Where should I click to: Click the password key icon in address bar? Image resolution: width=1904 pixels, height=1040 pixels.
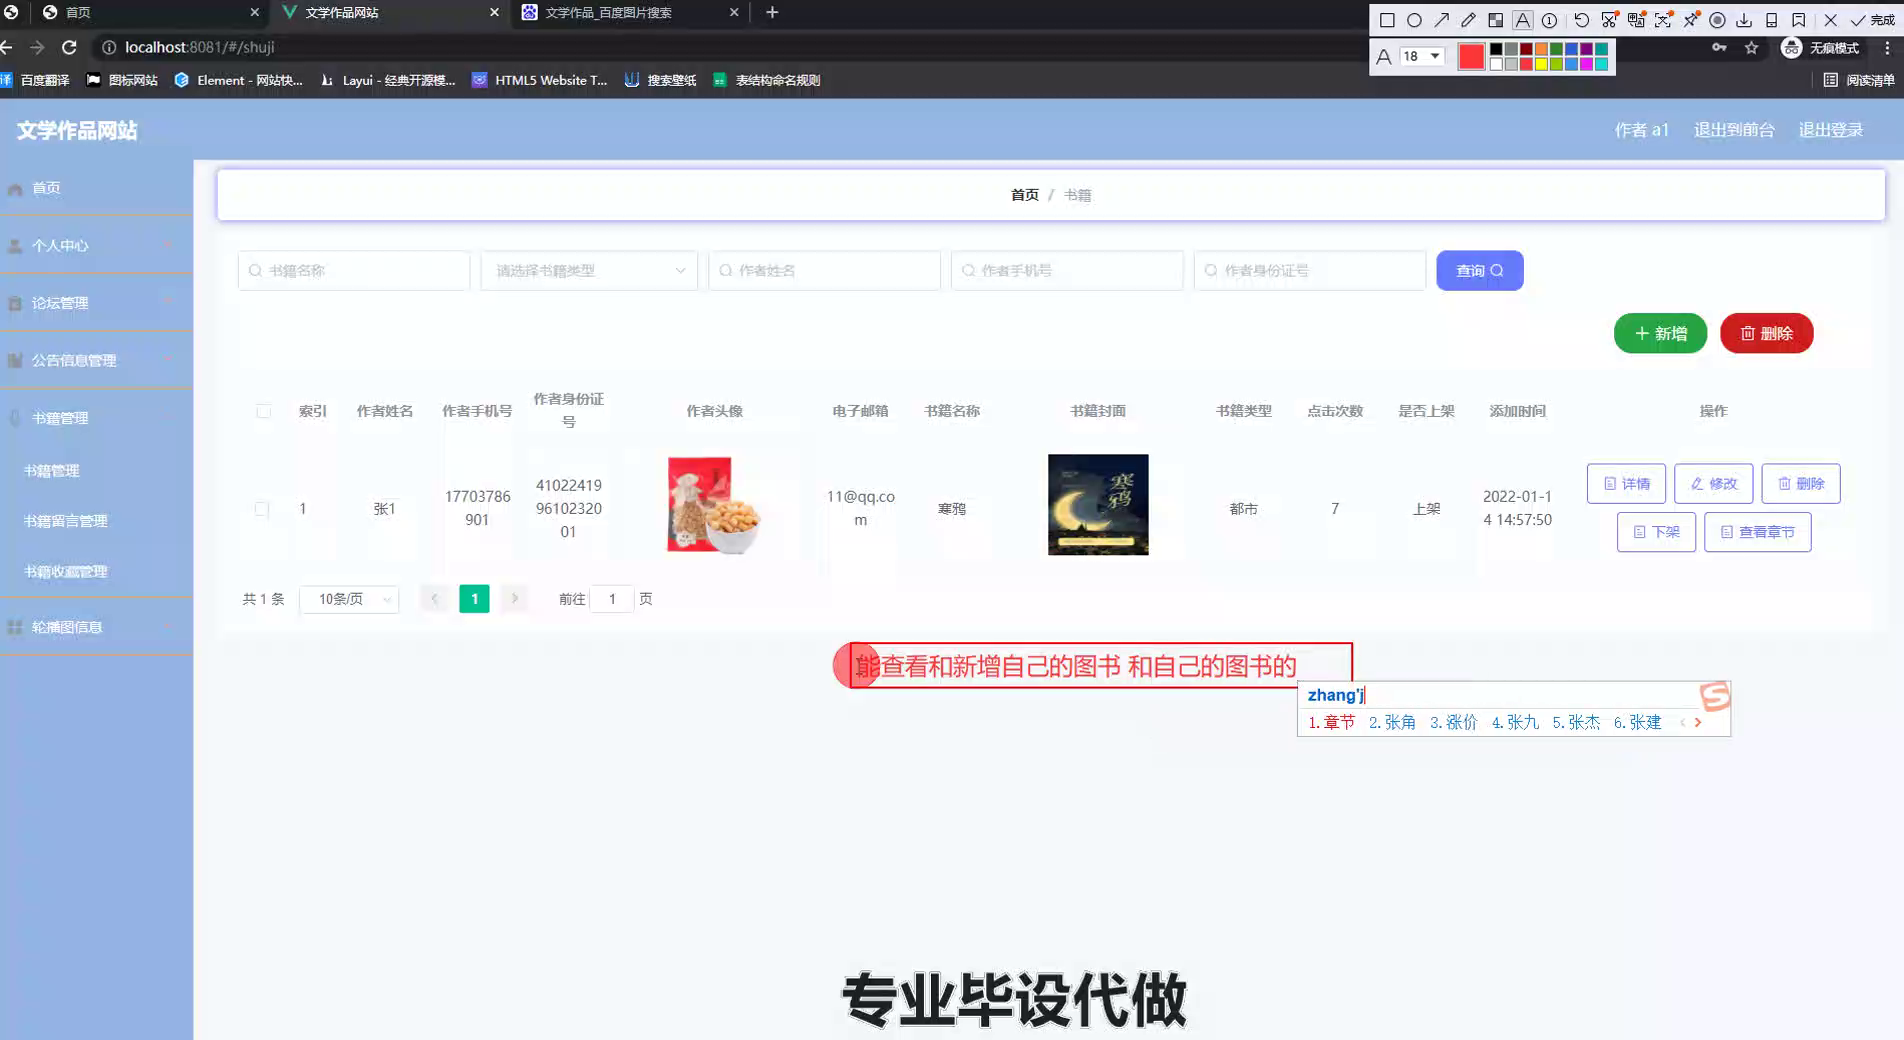[x=1719, y=47]
